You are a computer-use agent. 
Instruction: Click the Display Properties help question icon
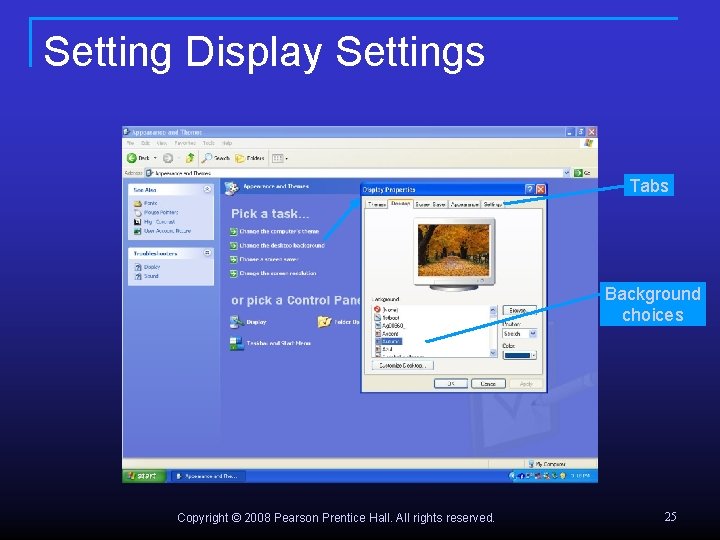click(529, 189)
